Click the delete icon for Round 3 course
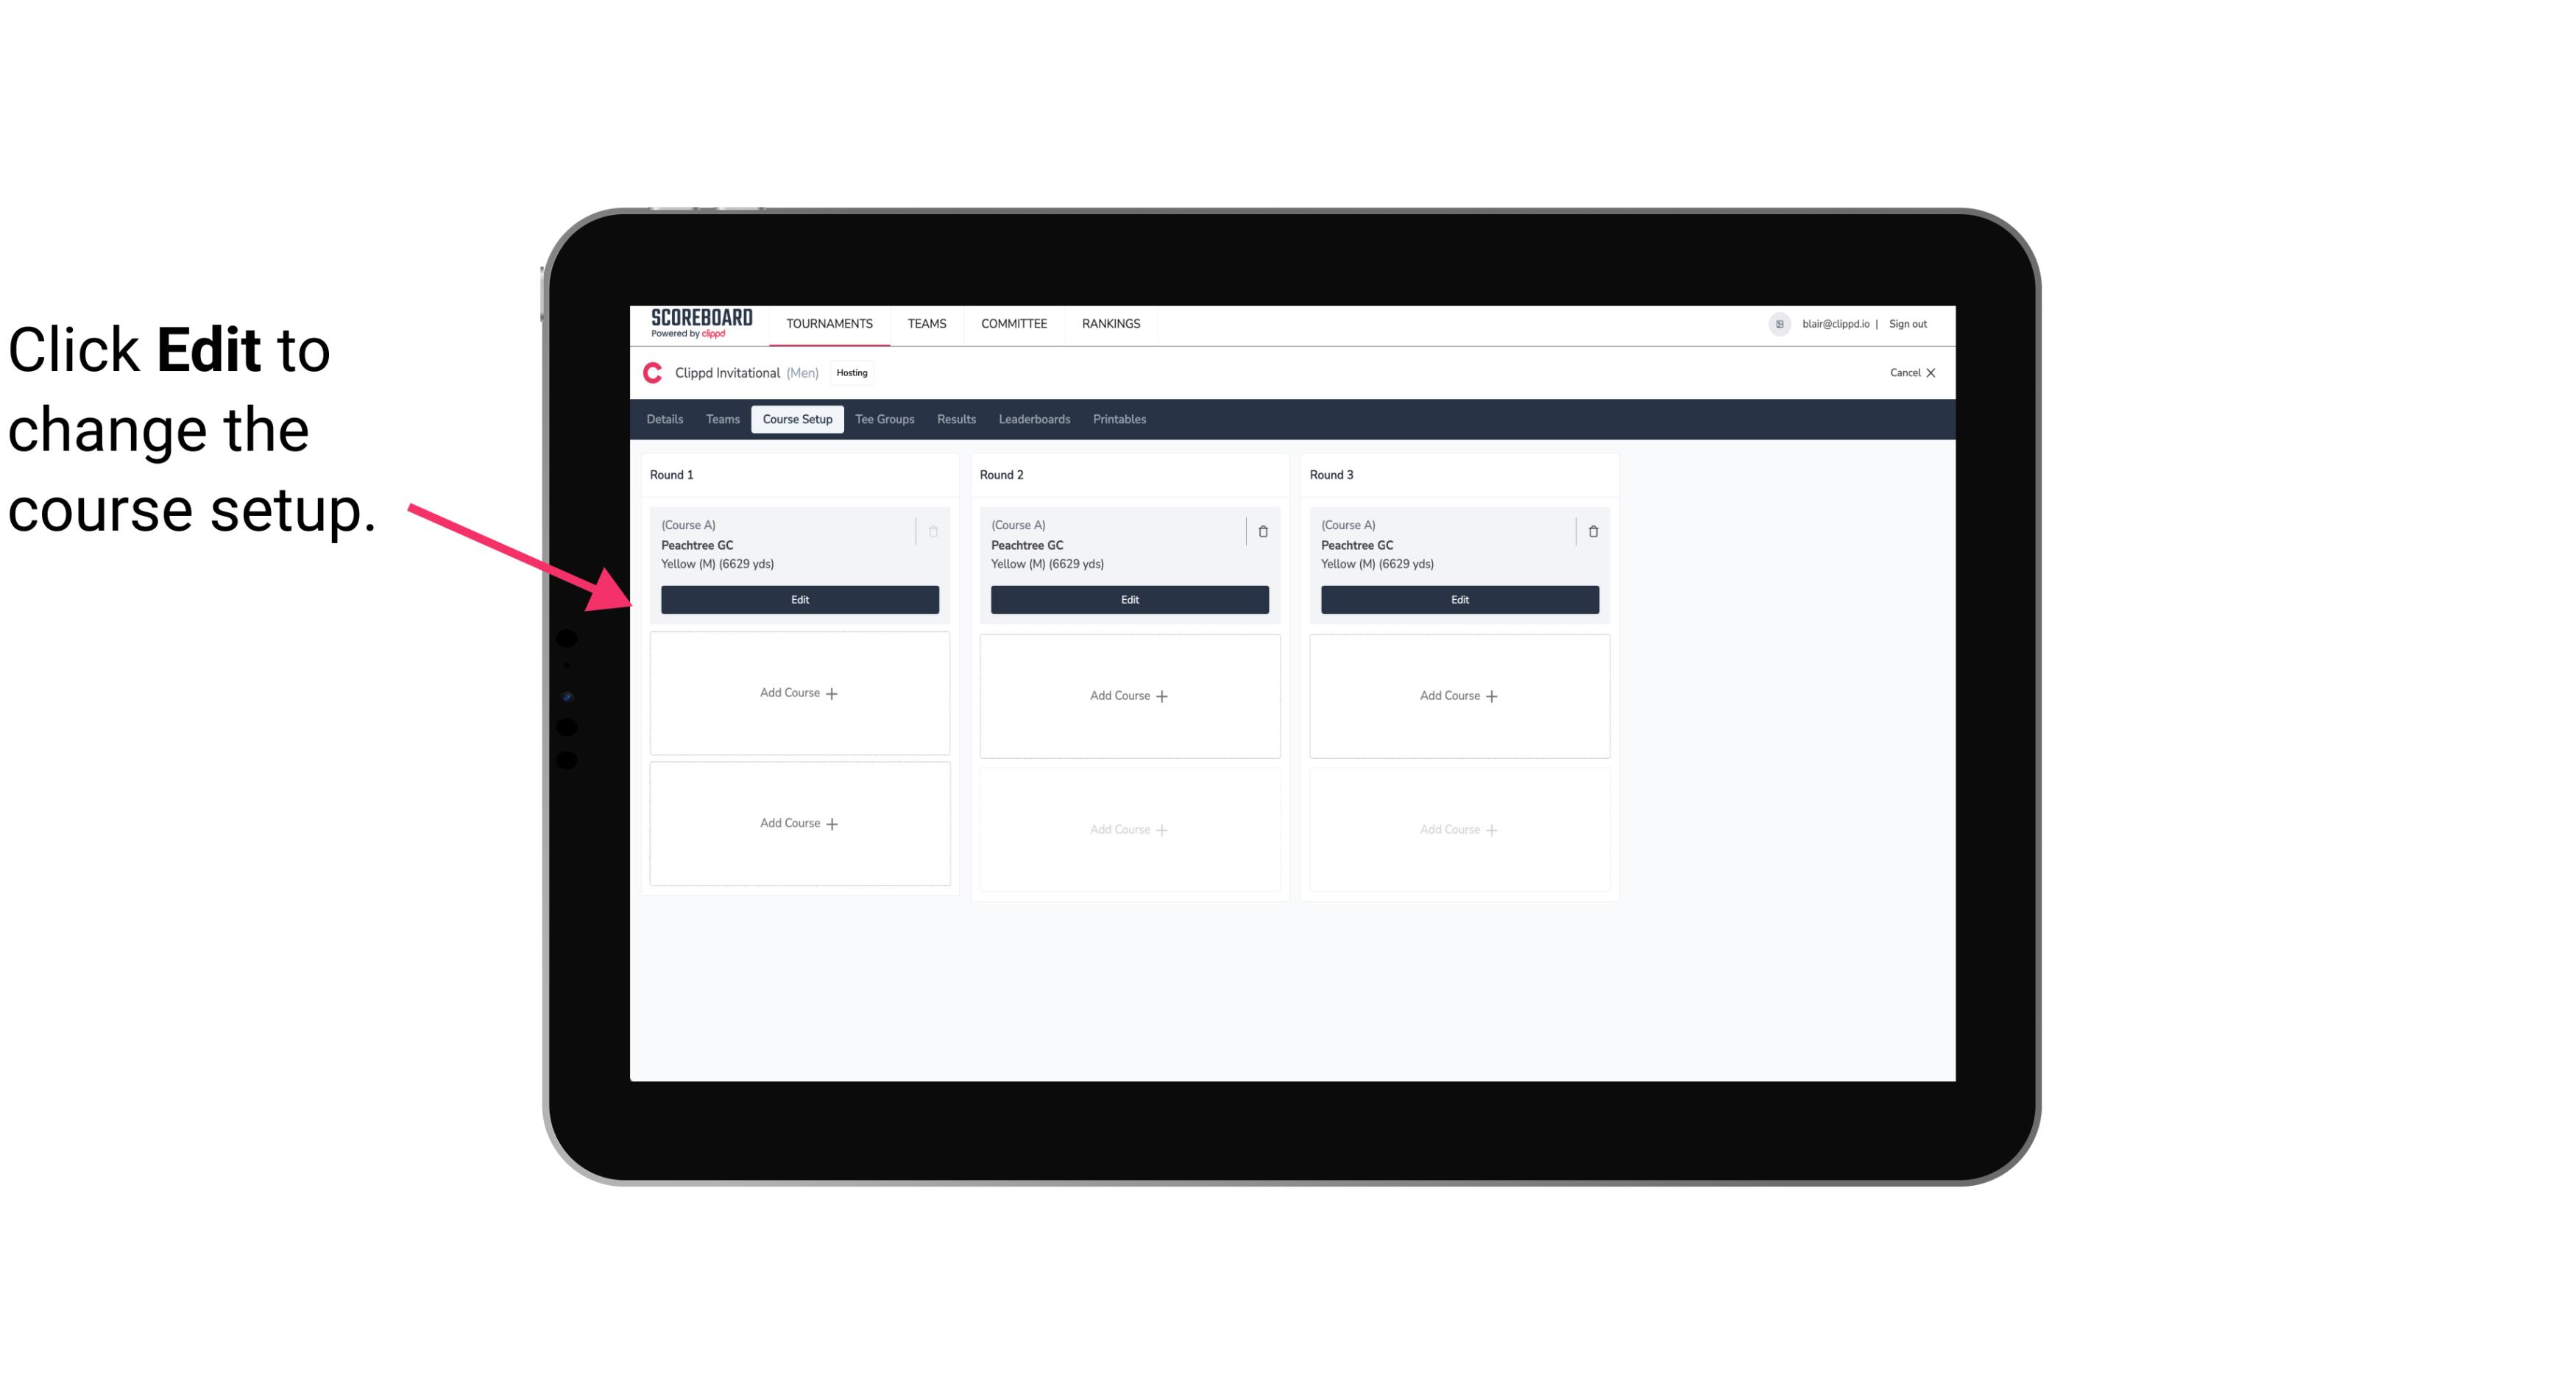Viewport: 2576px width, 1386px height. point(1592,531)
